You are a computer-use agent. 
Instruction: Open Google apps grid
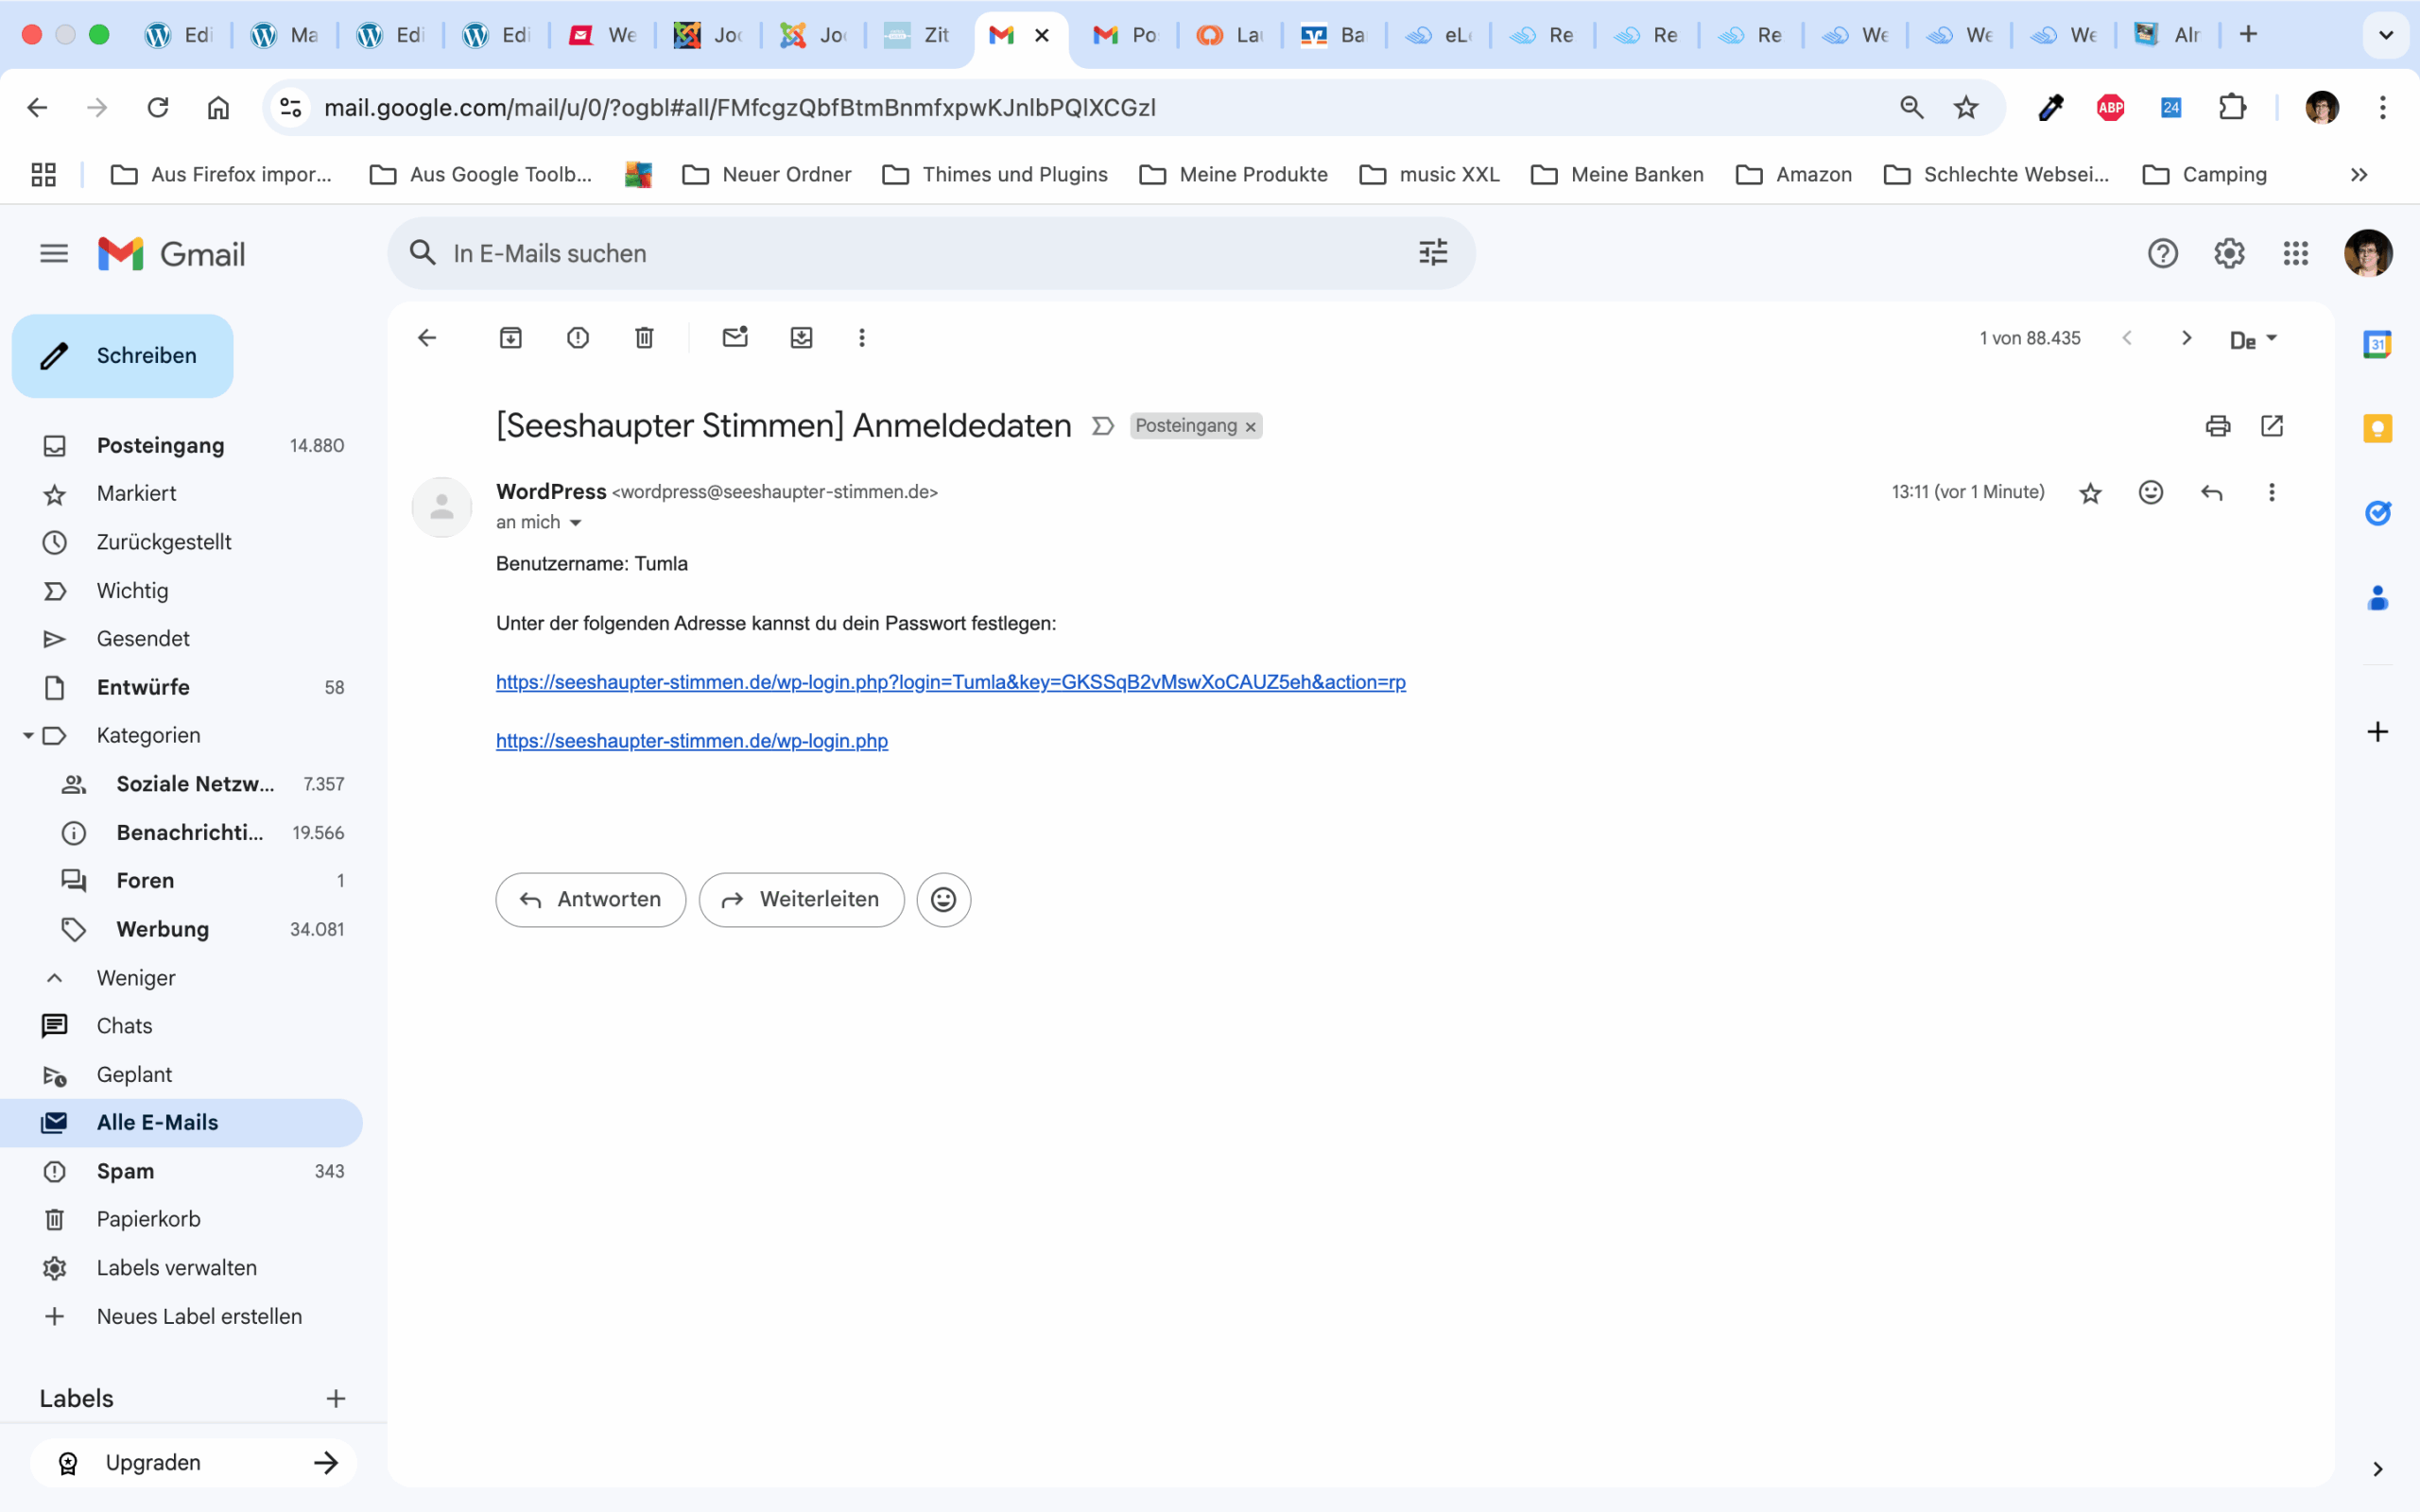(x=2296, y=253)
